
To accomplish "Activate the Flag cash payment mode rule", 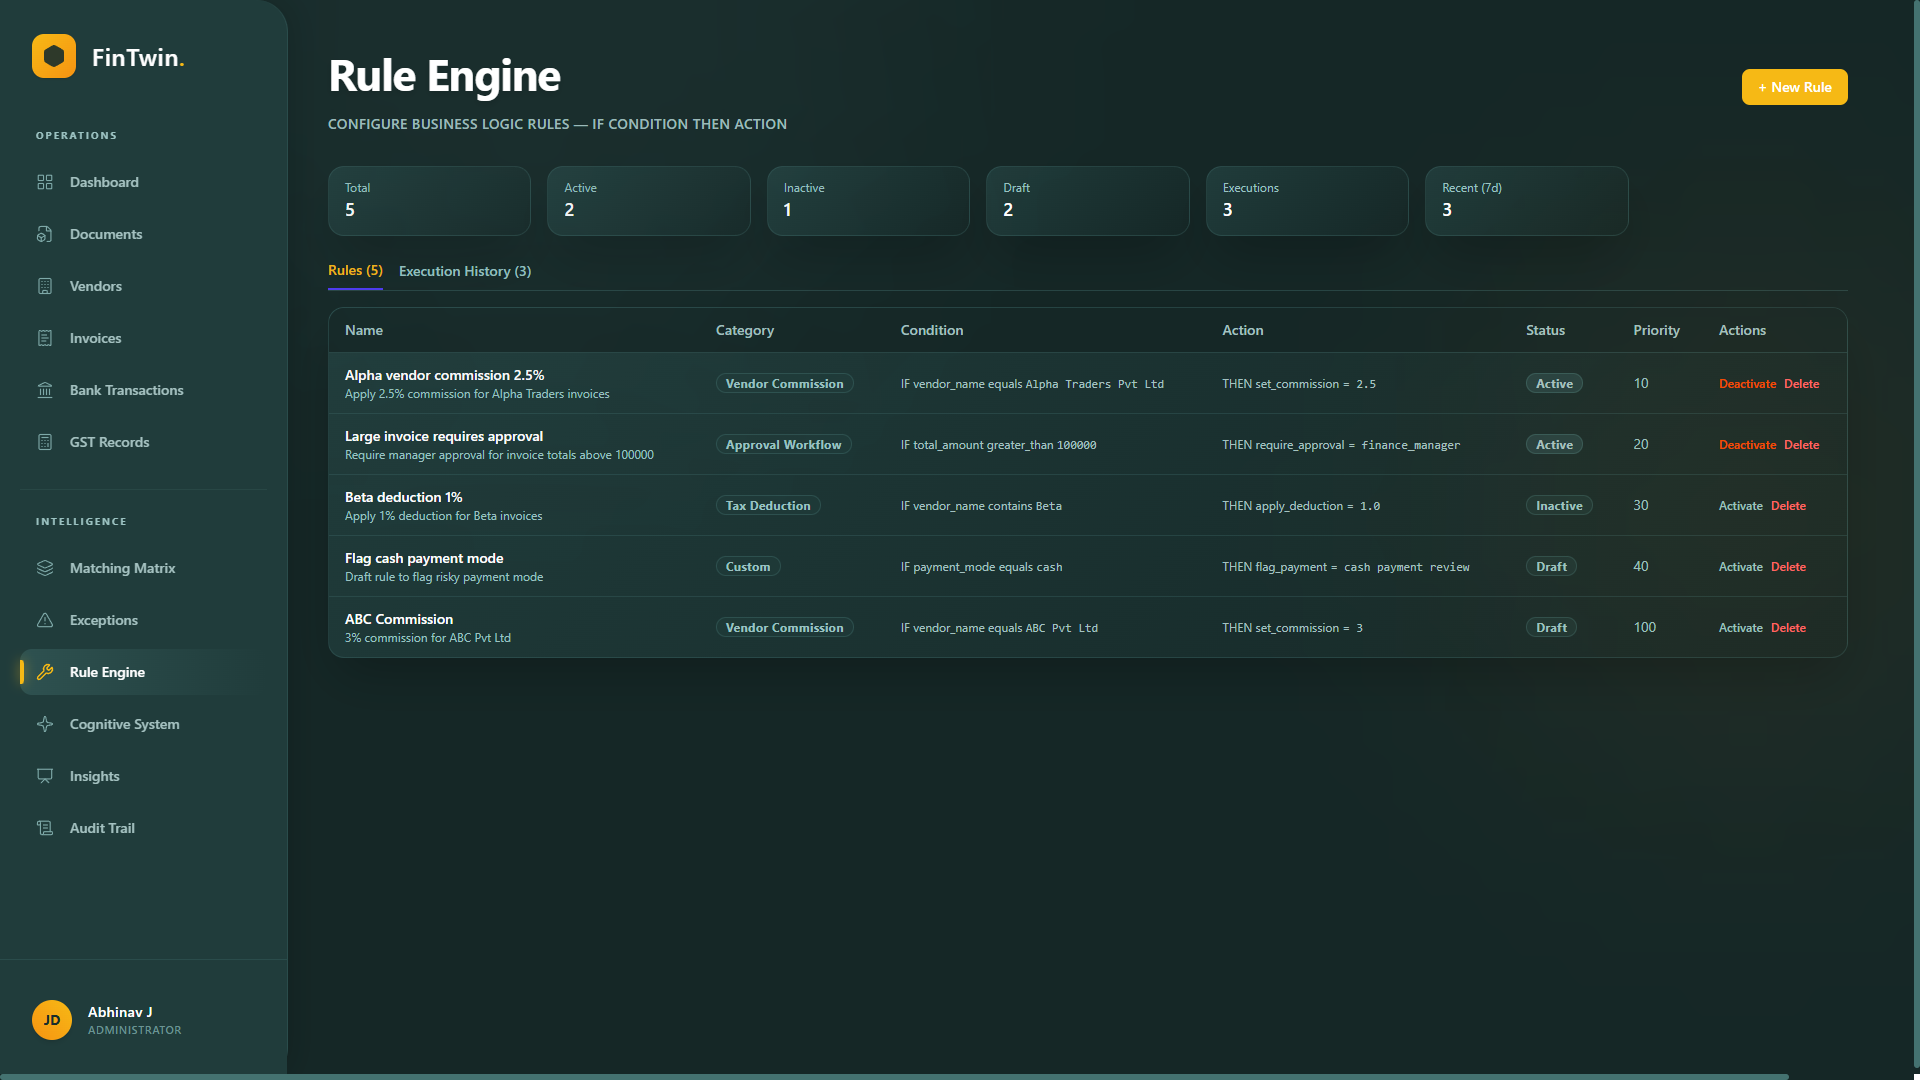I will click(1740, 567).
